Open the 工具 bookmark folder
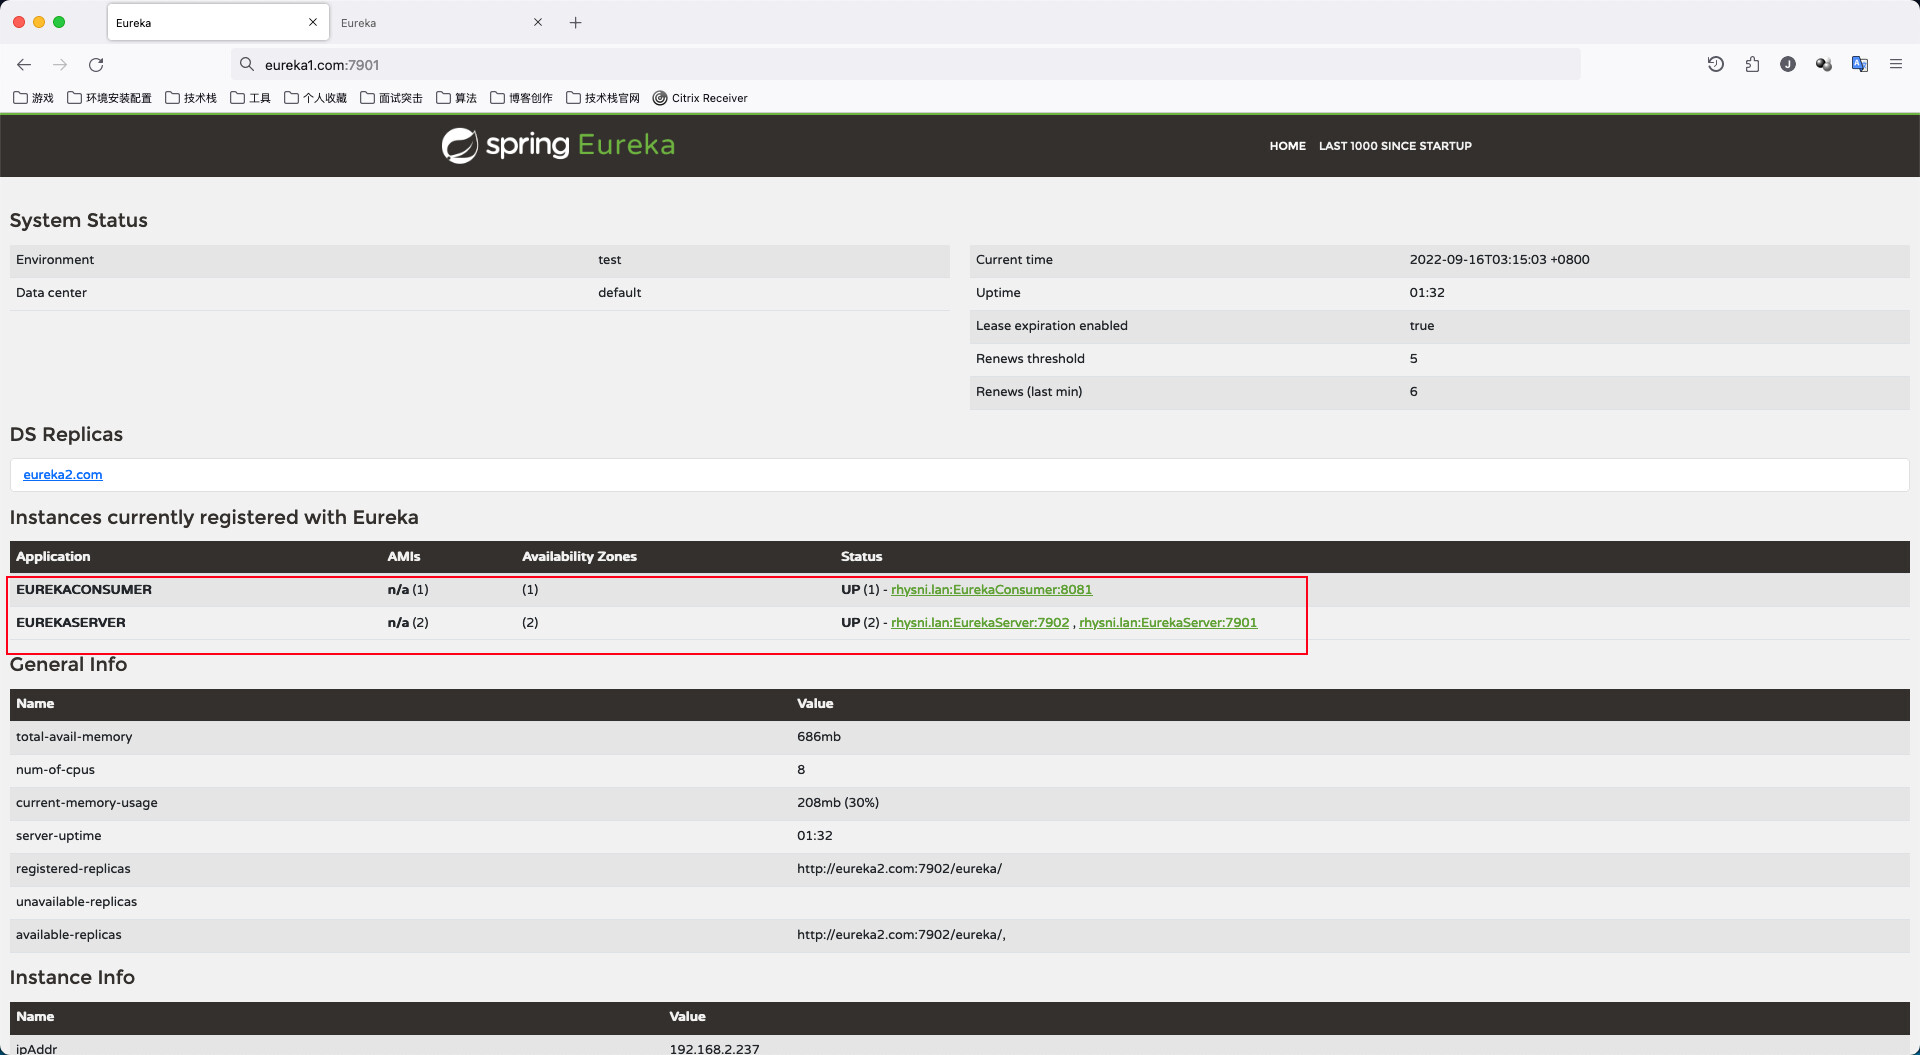 pos(251,98)
